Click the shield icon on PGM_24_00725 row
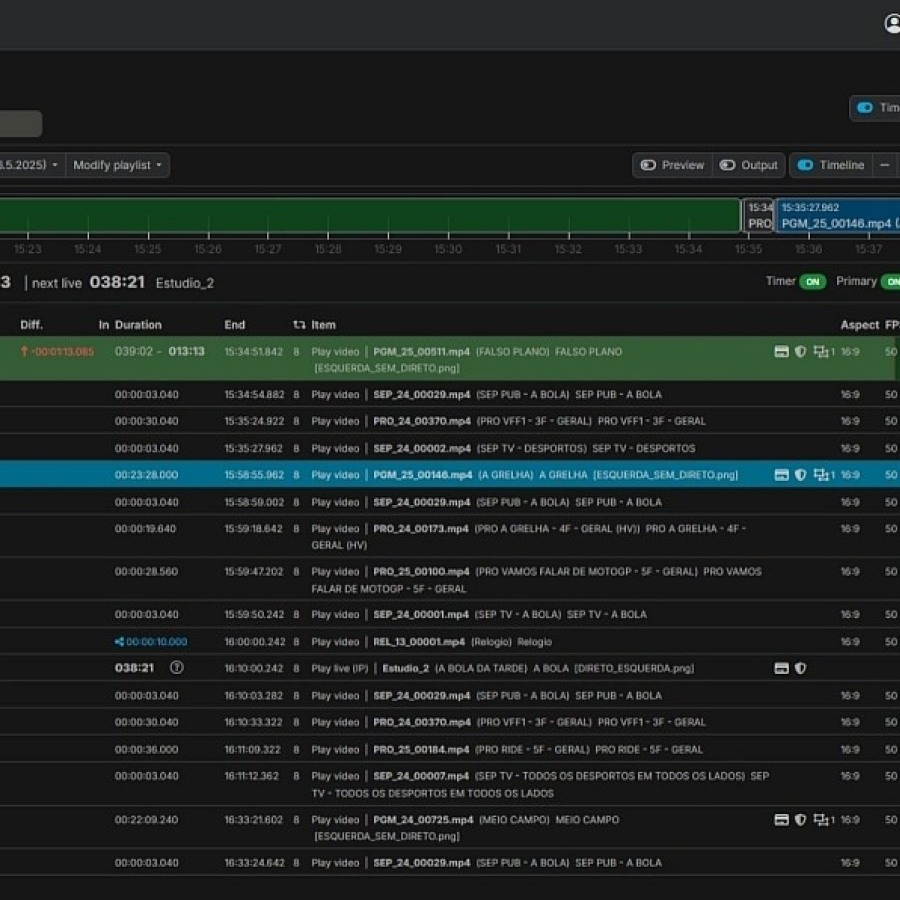 [x=800, y=819]
